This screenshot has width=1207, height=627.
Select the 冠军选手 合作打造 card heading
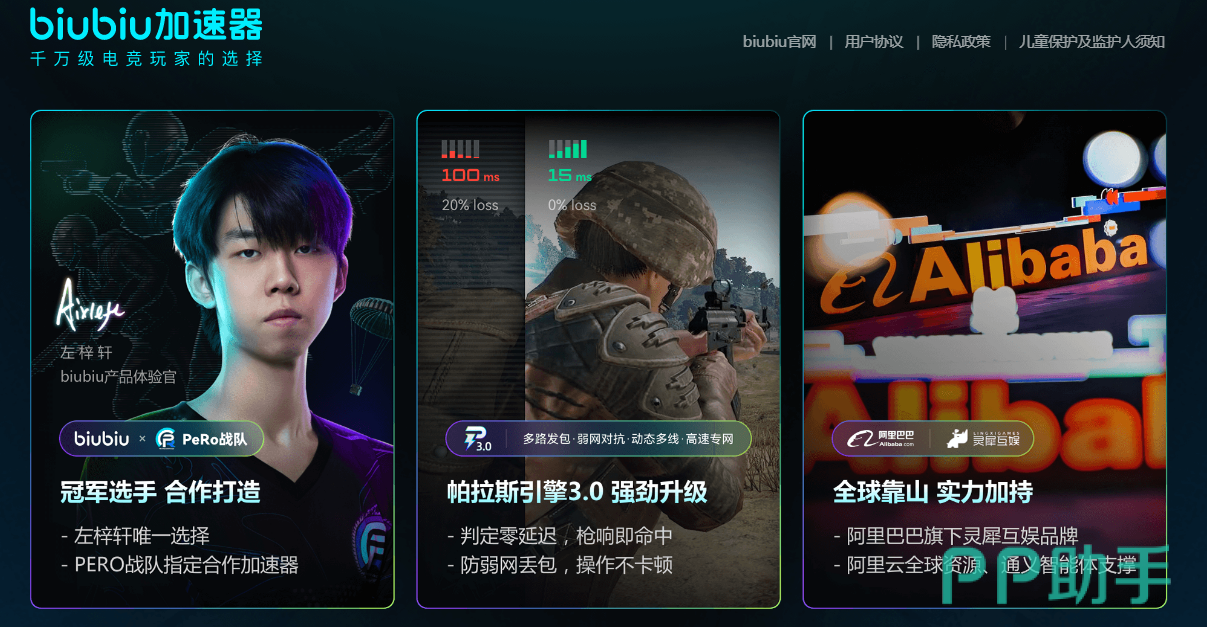coord(160,492)
